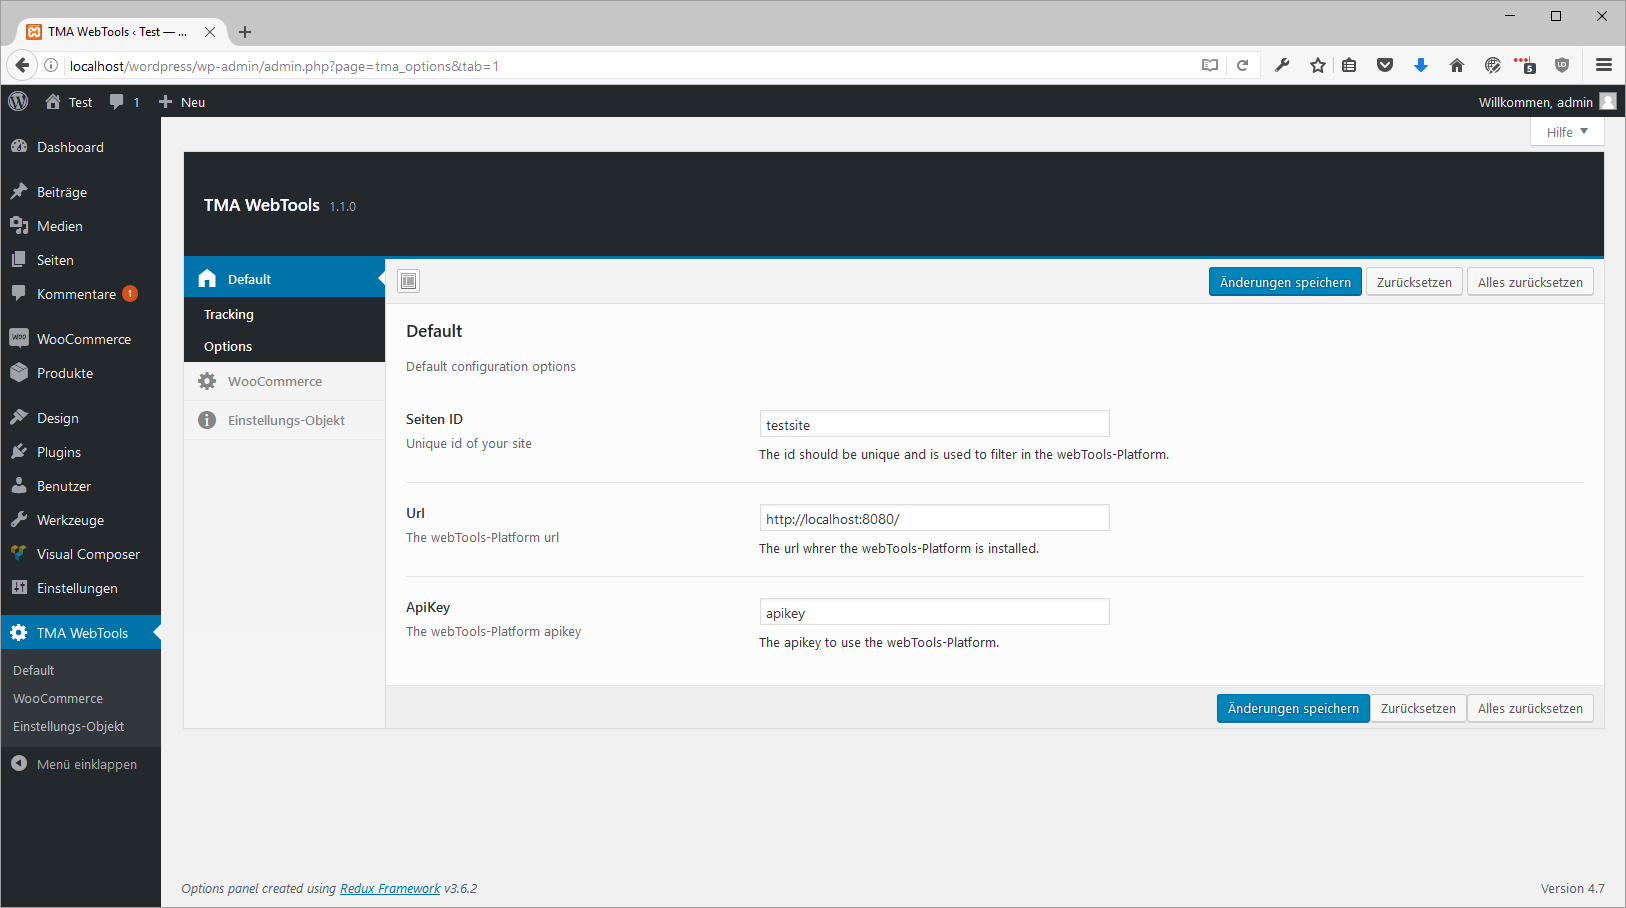Open developer tools wrench icon

tap(1282, 65)
